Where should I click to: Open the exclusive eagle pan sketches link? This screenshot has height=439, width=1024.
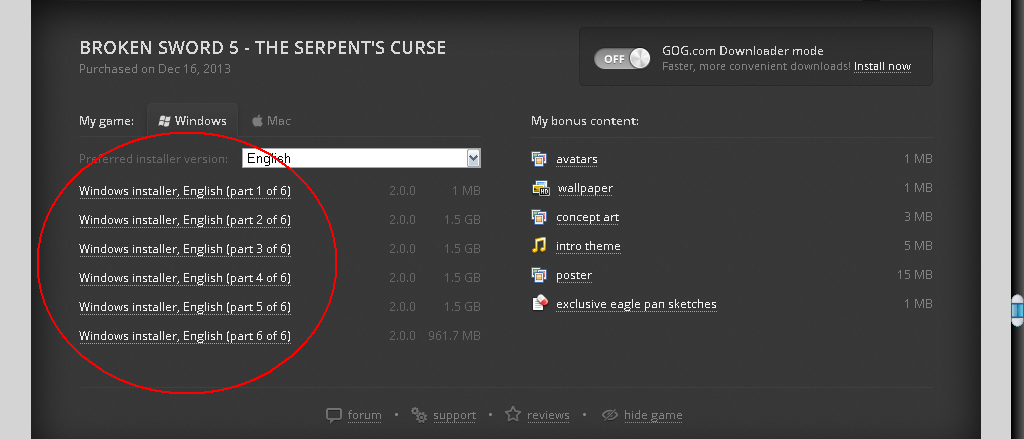(x=636, y=304)
